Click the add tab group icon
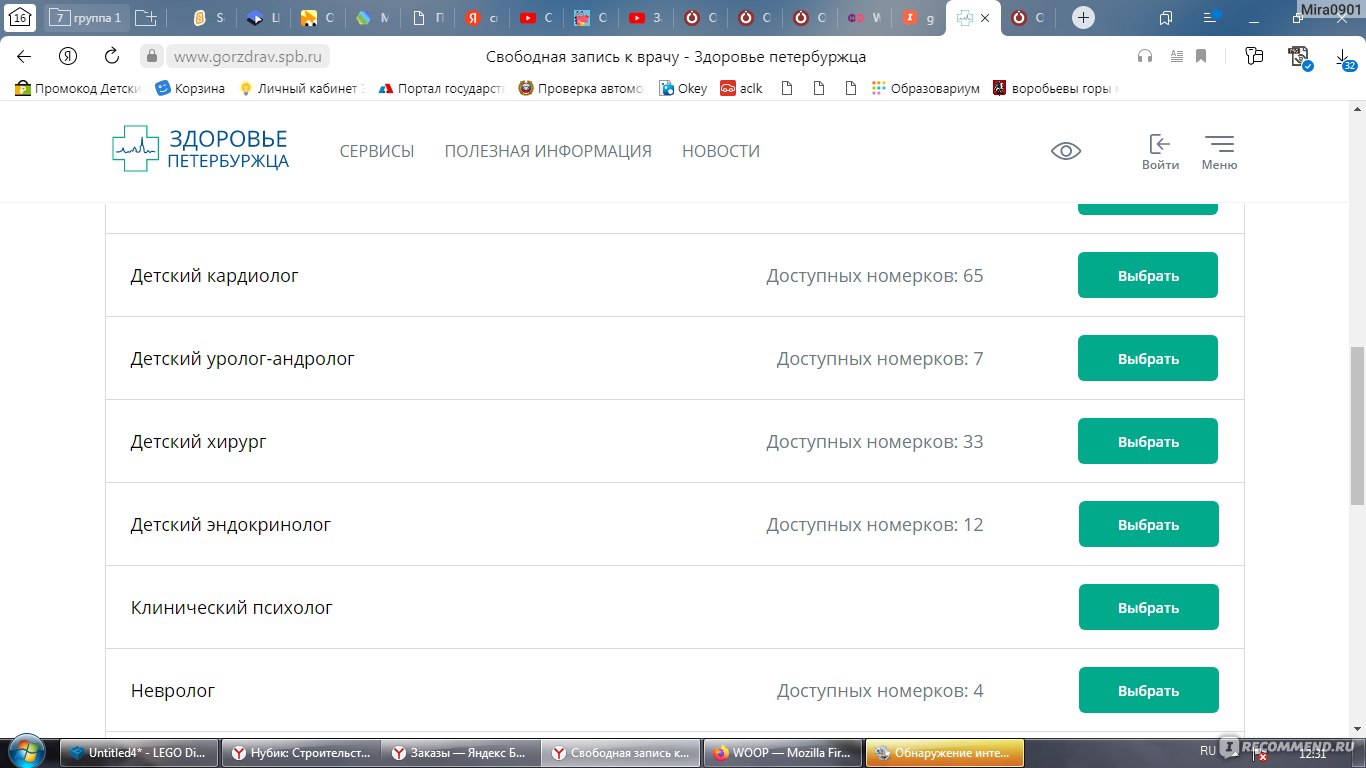This screenshot has width=1366, height=768. tap(146, 18)
